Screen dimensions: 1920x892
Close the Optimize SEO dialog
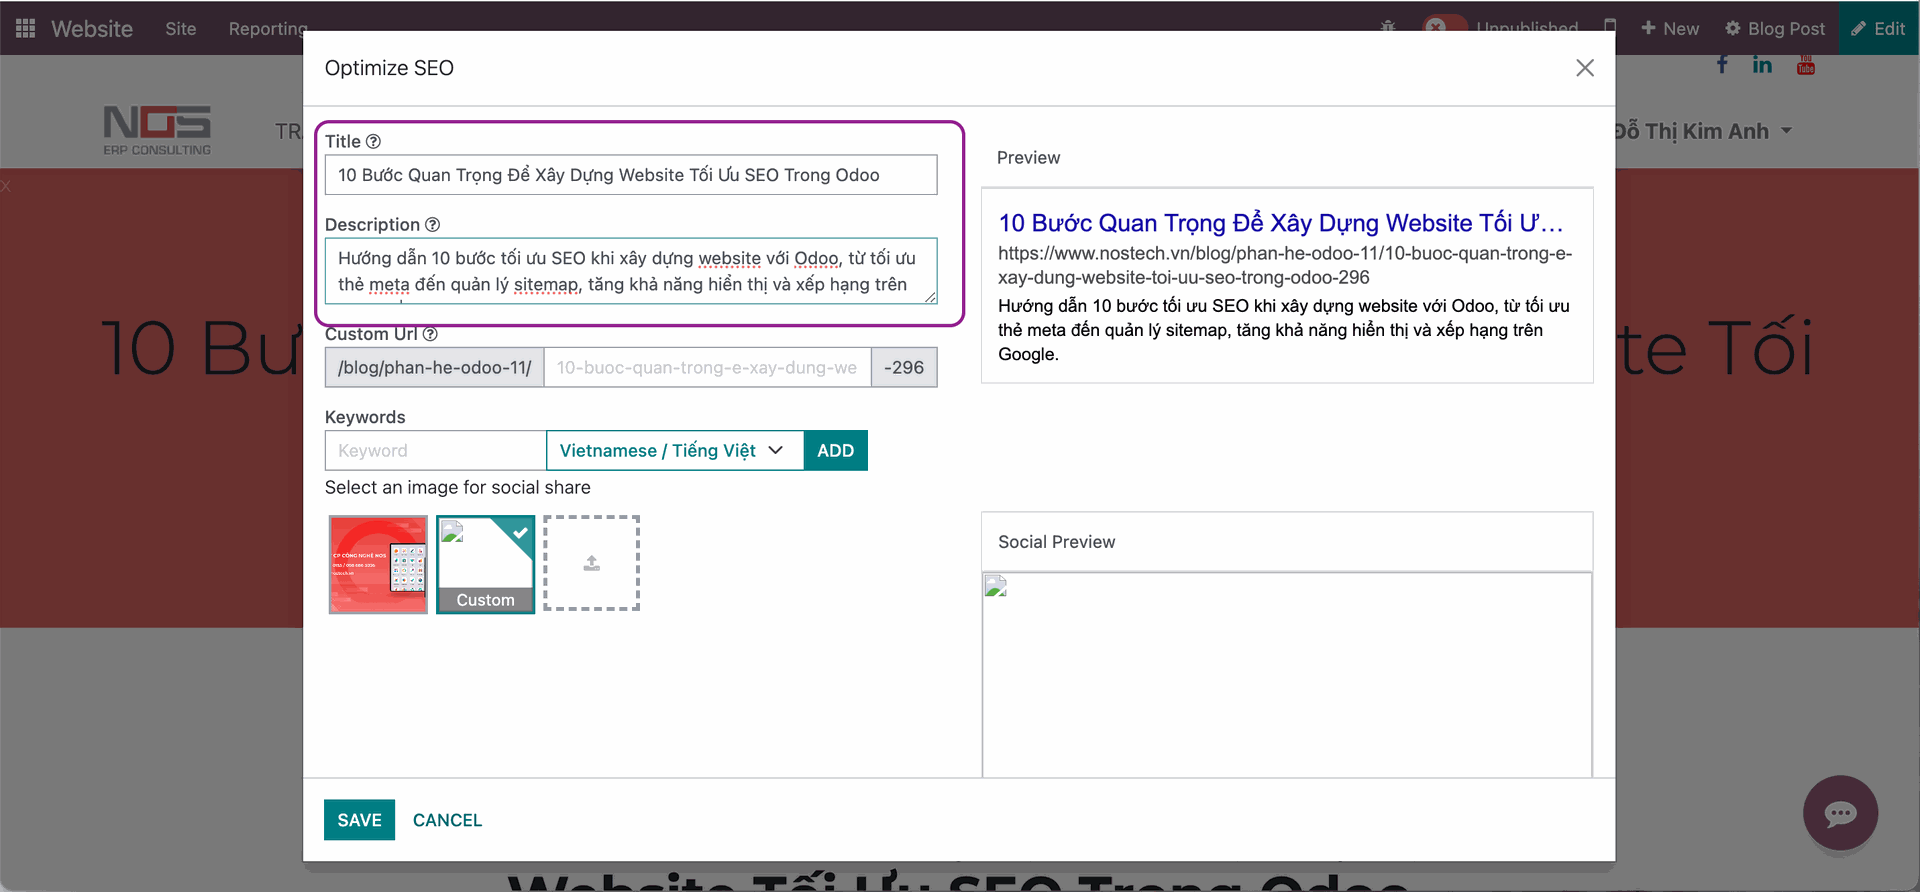tap(1584, 68)
